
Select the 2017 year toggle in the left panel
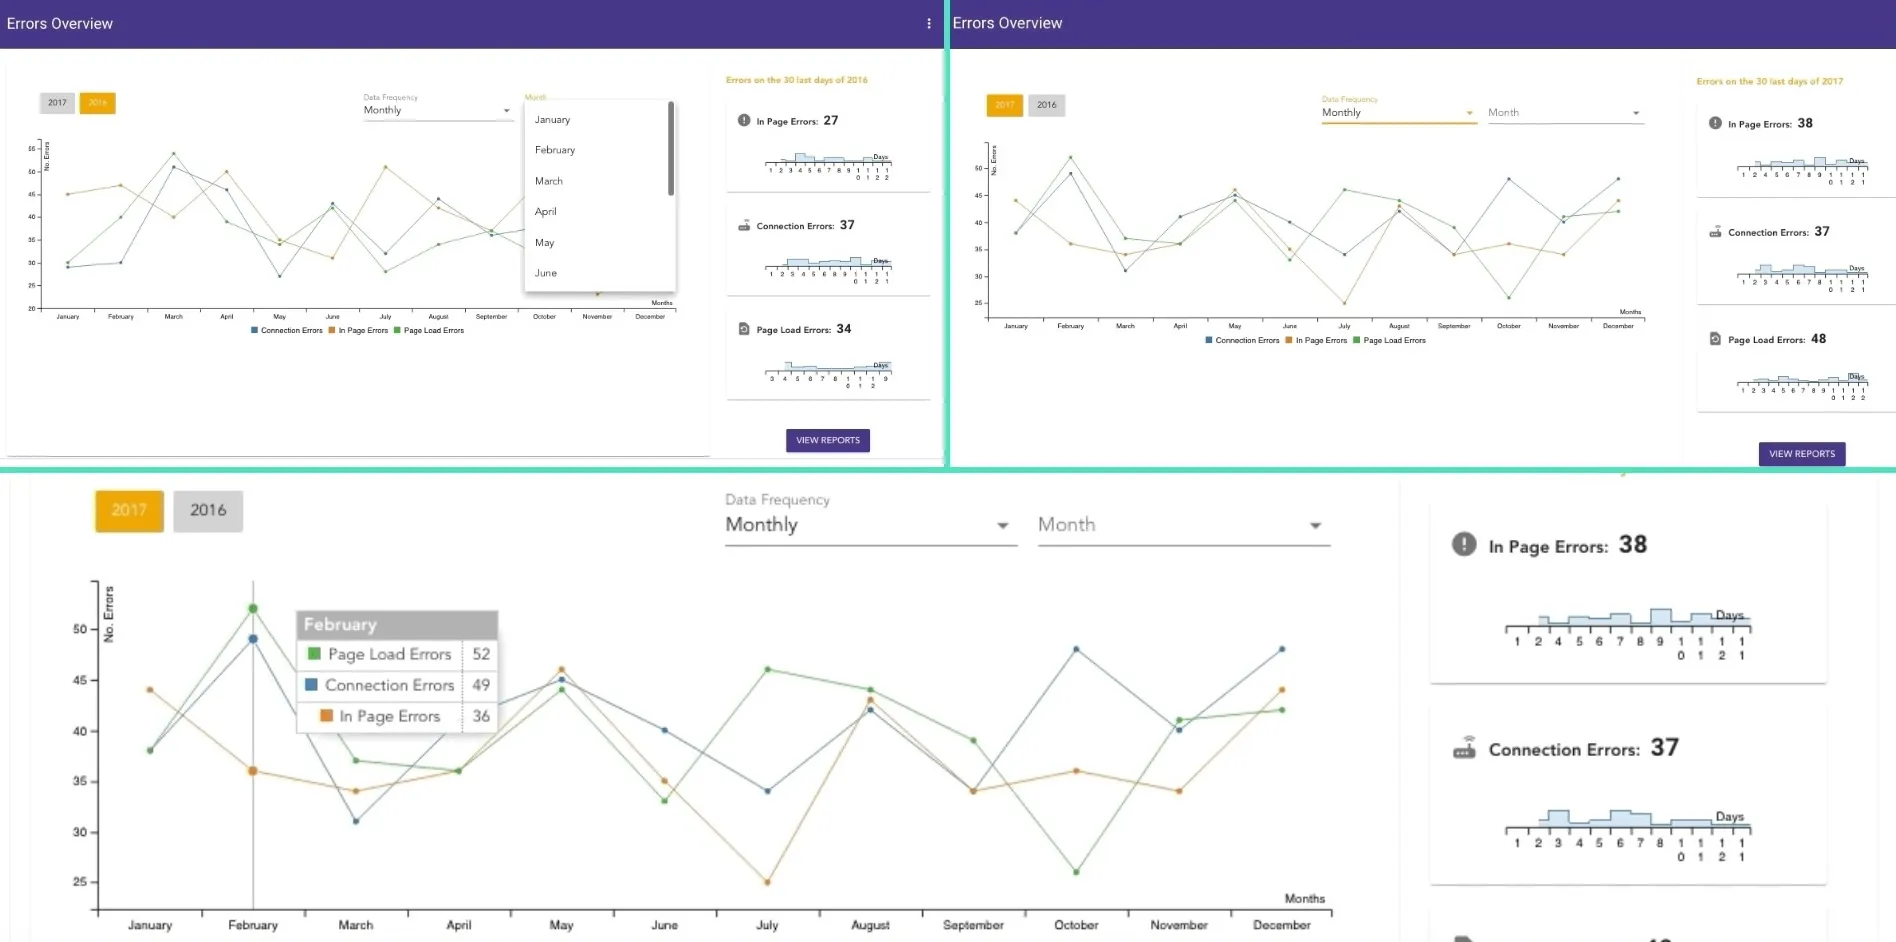pos(57,102)
